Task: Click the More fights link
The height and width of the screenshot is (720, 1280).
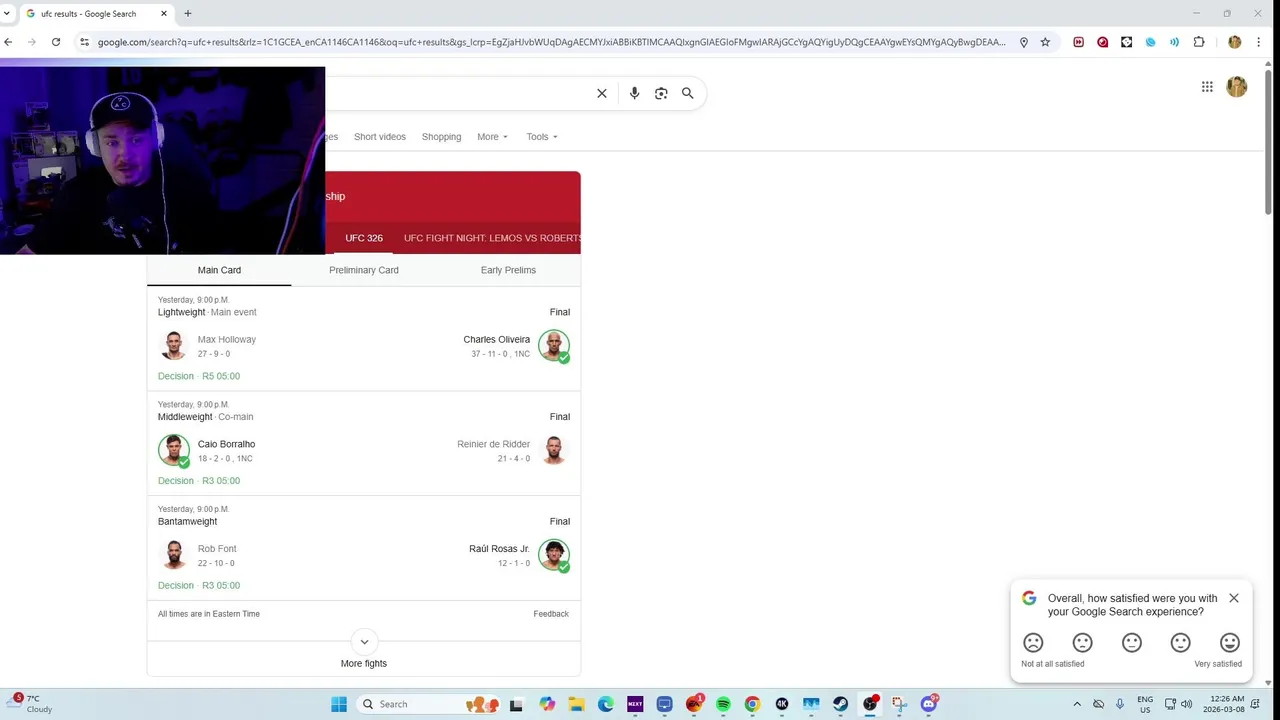Action: click(364, 663)
